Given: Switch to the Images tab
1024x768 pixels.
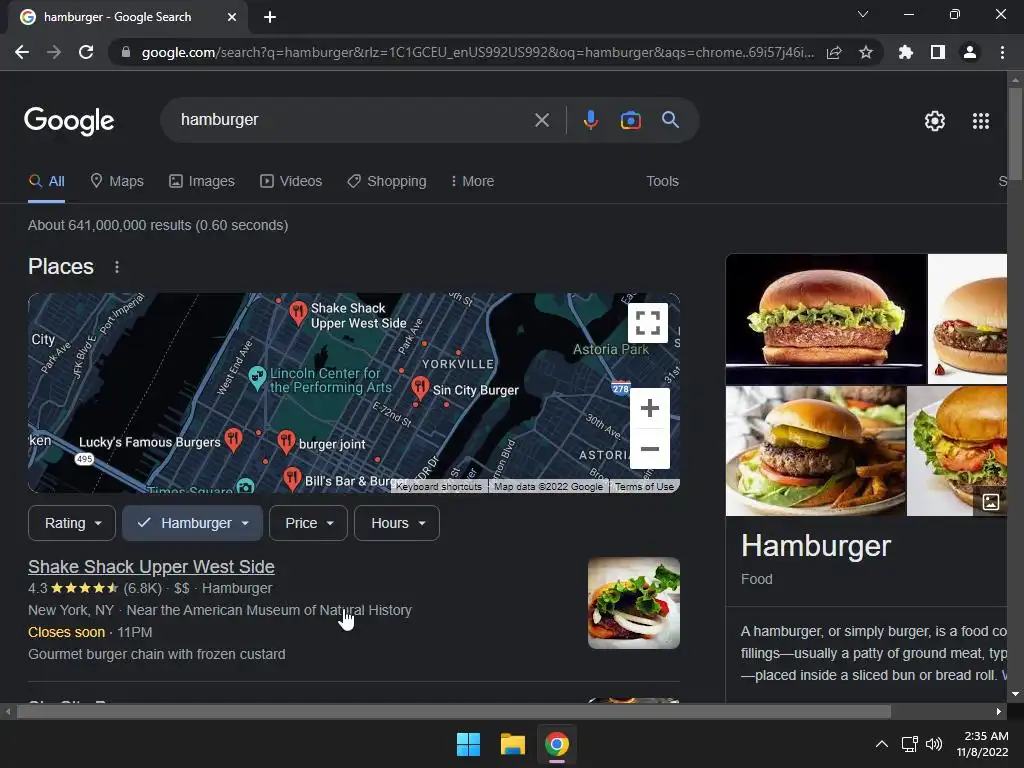Looking at the screenshot, I should (x=201, y=181).
